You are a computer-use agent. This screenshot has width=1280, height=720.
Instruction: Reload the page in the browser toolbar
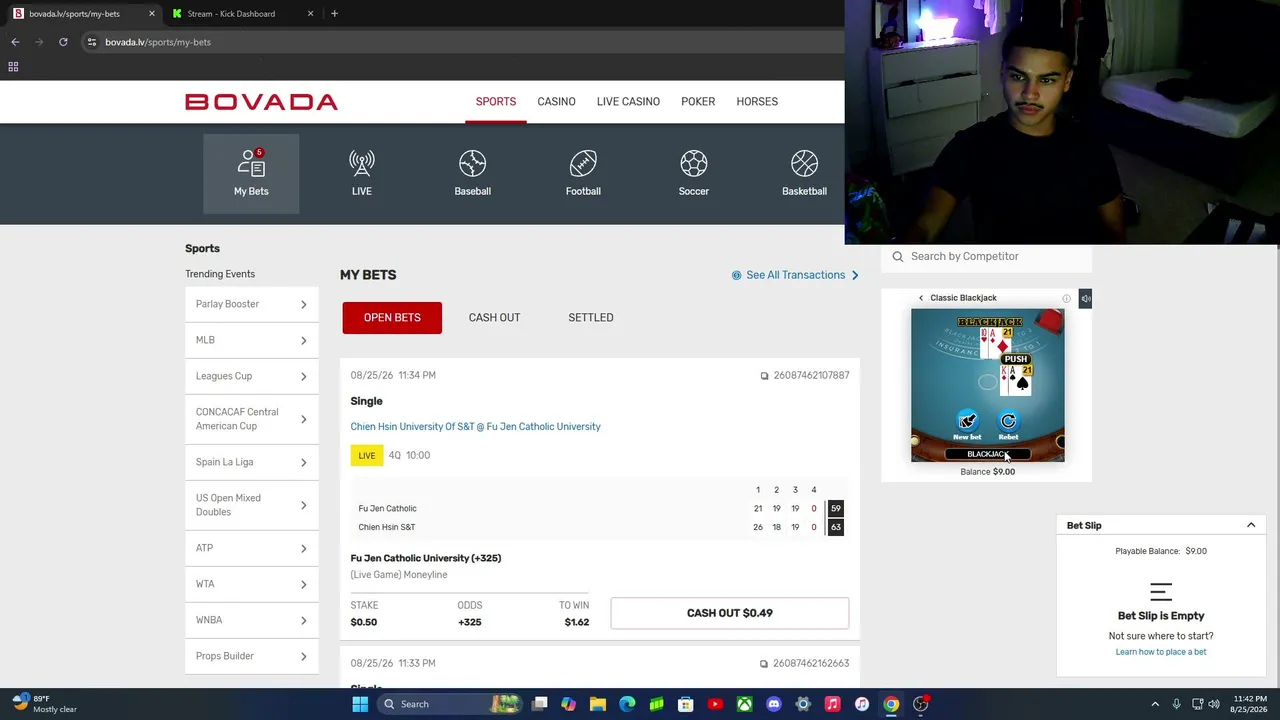click(x=63, y=42)
